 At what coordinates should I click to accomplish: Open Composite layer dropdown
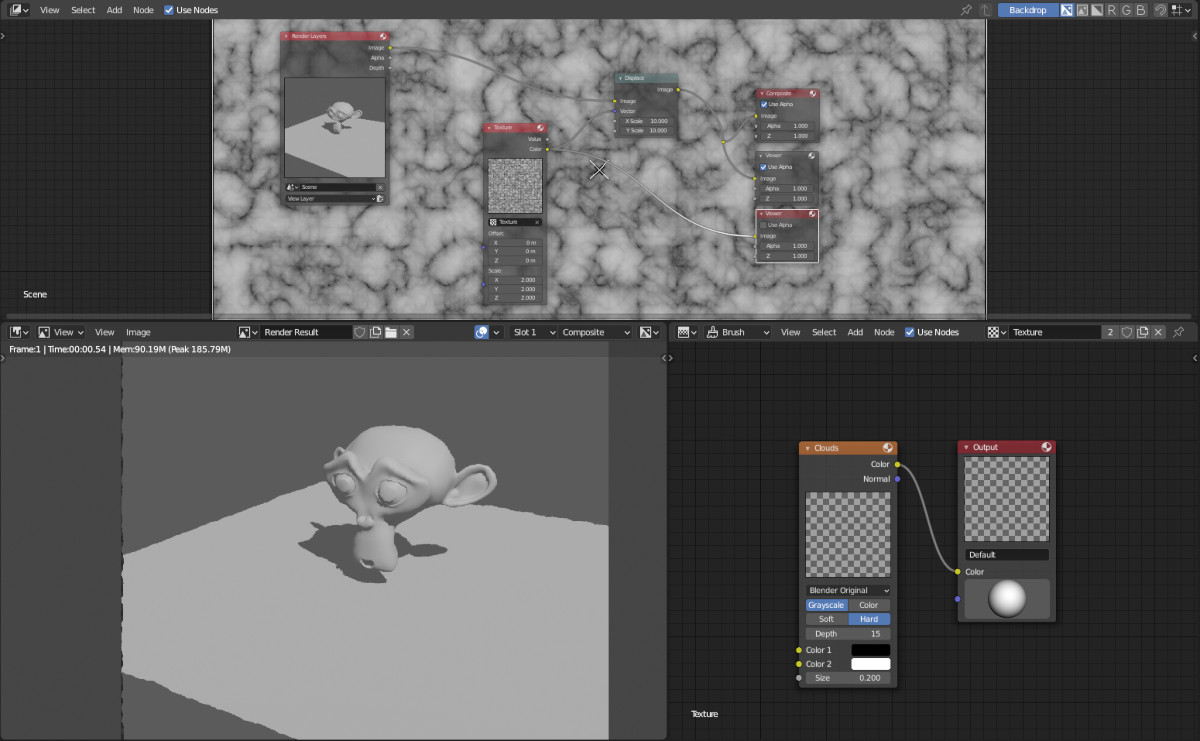596,332
